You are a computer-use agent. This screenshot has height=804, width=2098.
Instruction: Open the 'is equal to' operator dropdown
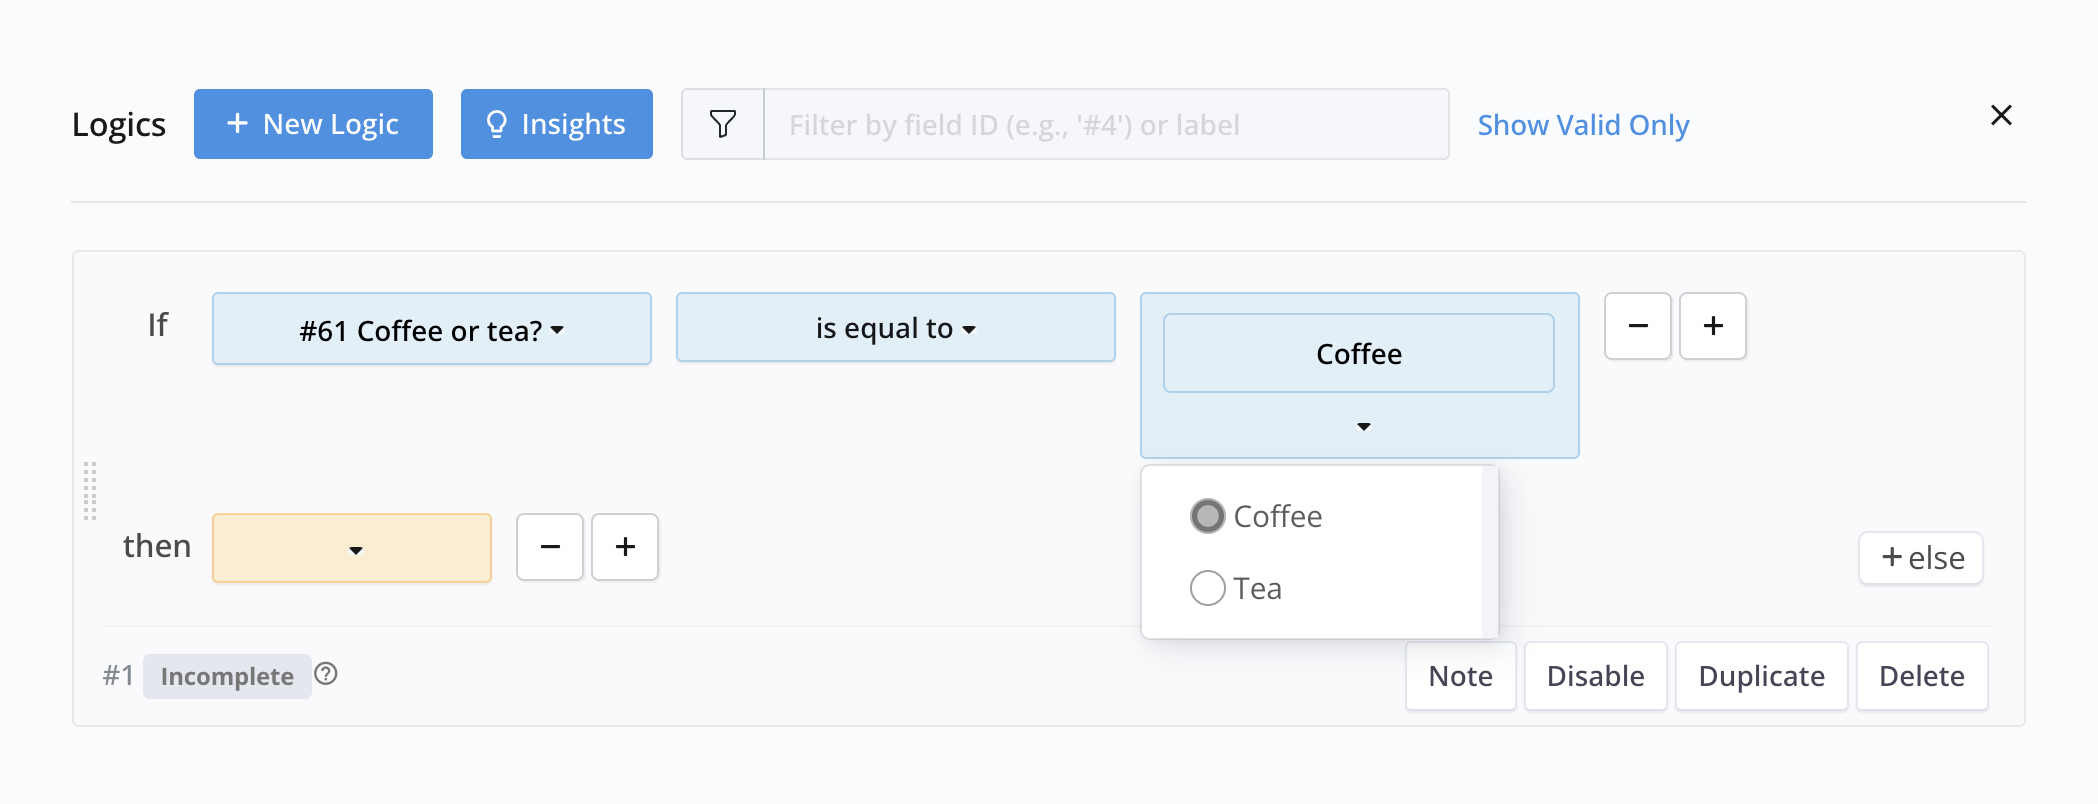tap(895, 328)
